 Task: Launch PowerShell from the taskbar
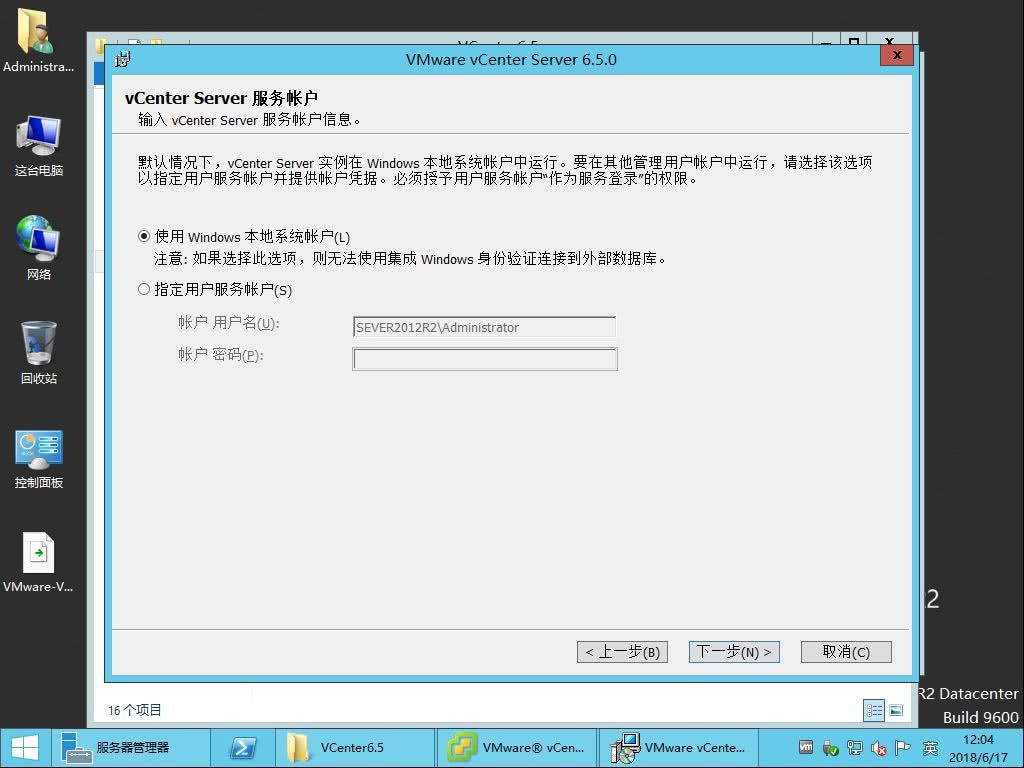[x=242, y=747]
